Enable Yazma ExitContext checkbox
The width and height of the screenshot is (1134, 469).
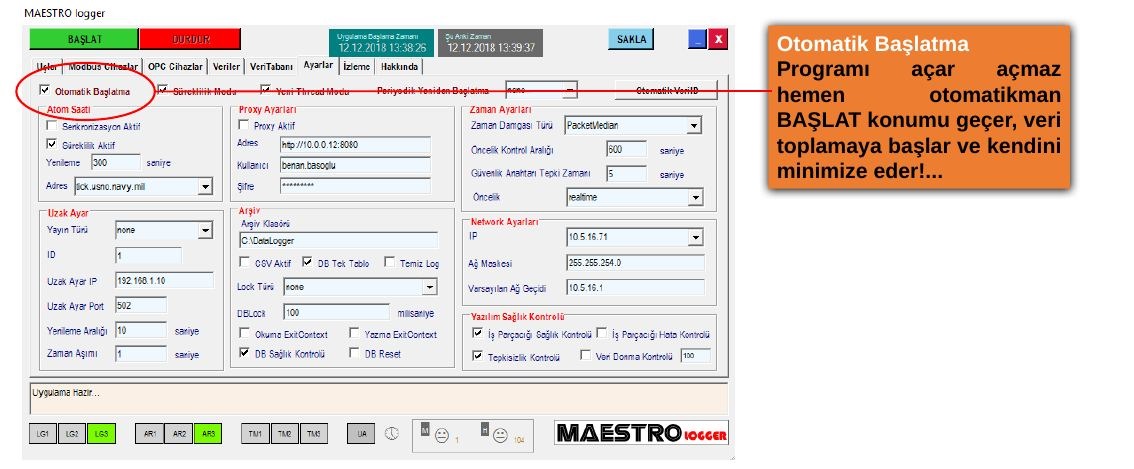[x=354, y=334]
